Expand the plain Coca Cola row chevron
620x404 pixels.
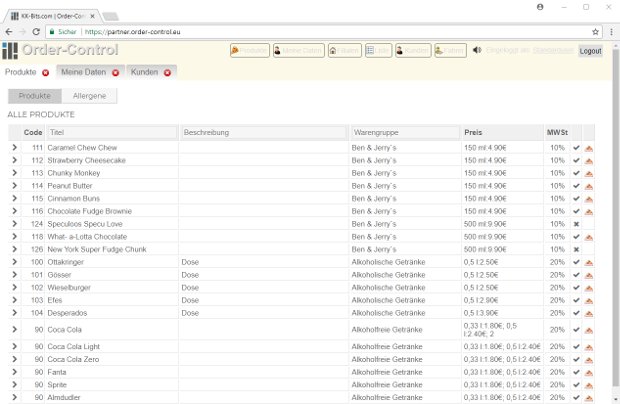point(15,329)
